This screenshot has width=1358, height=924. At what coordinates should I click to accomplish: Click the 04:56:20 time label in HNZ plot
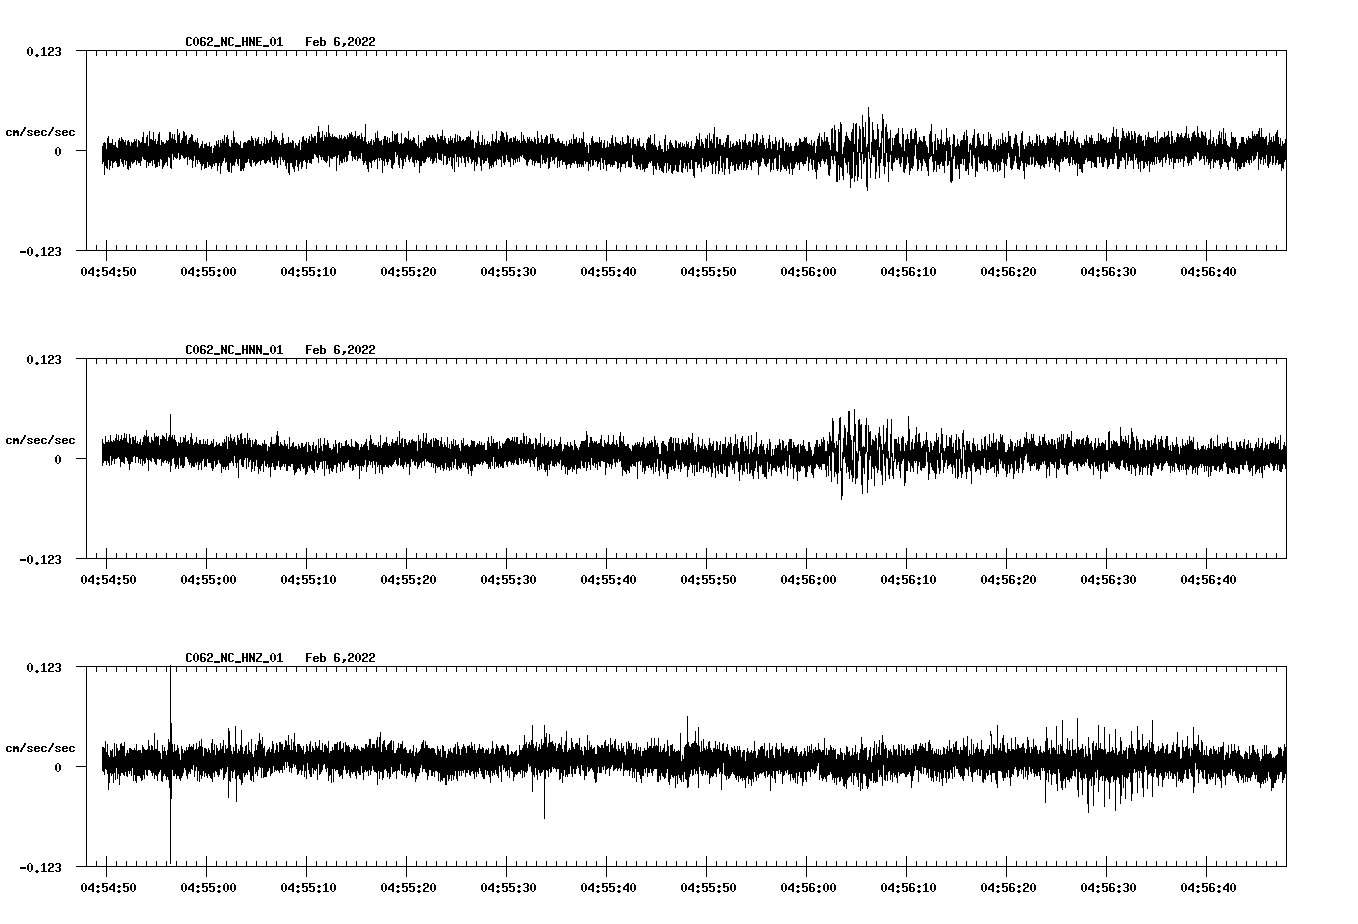(1008, 887)
